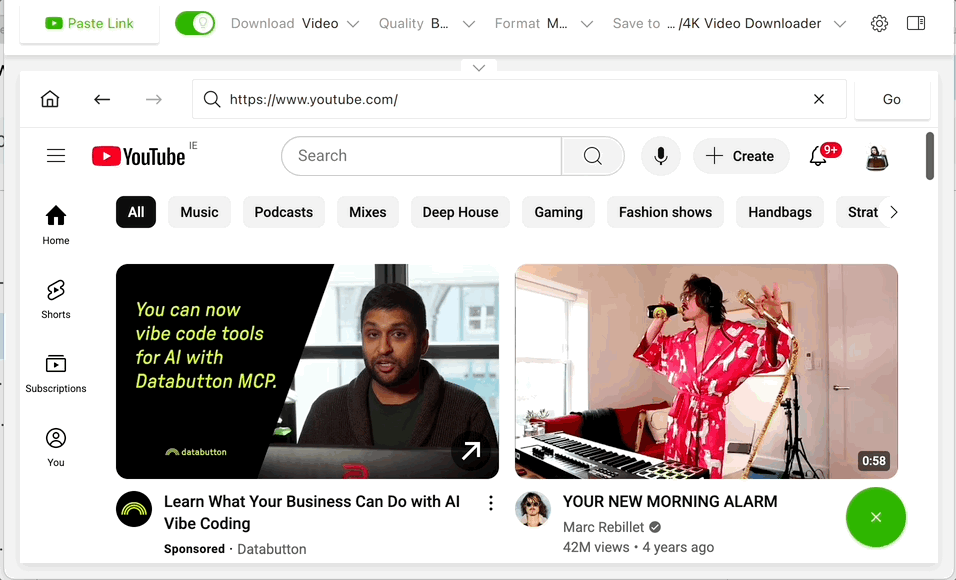Open the Format dropdown

pos(544,24)
